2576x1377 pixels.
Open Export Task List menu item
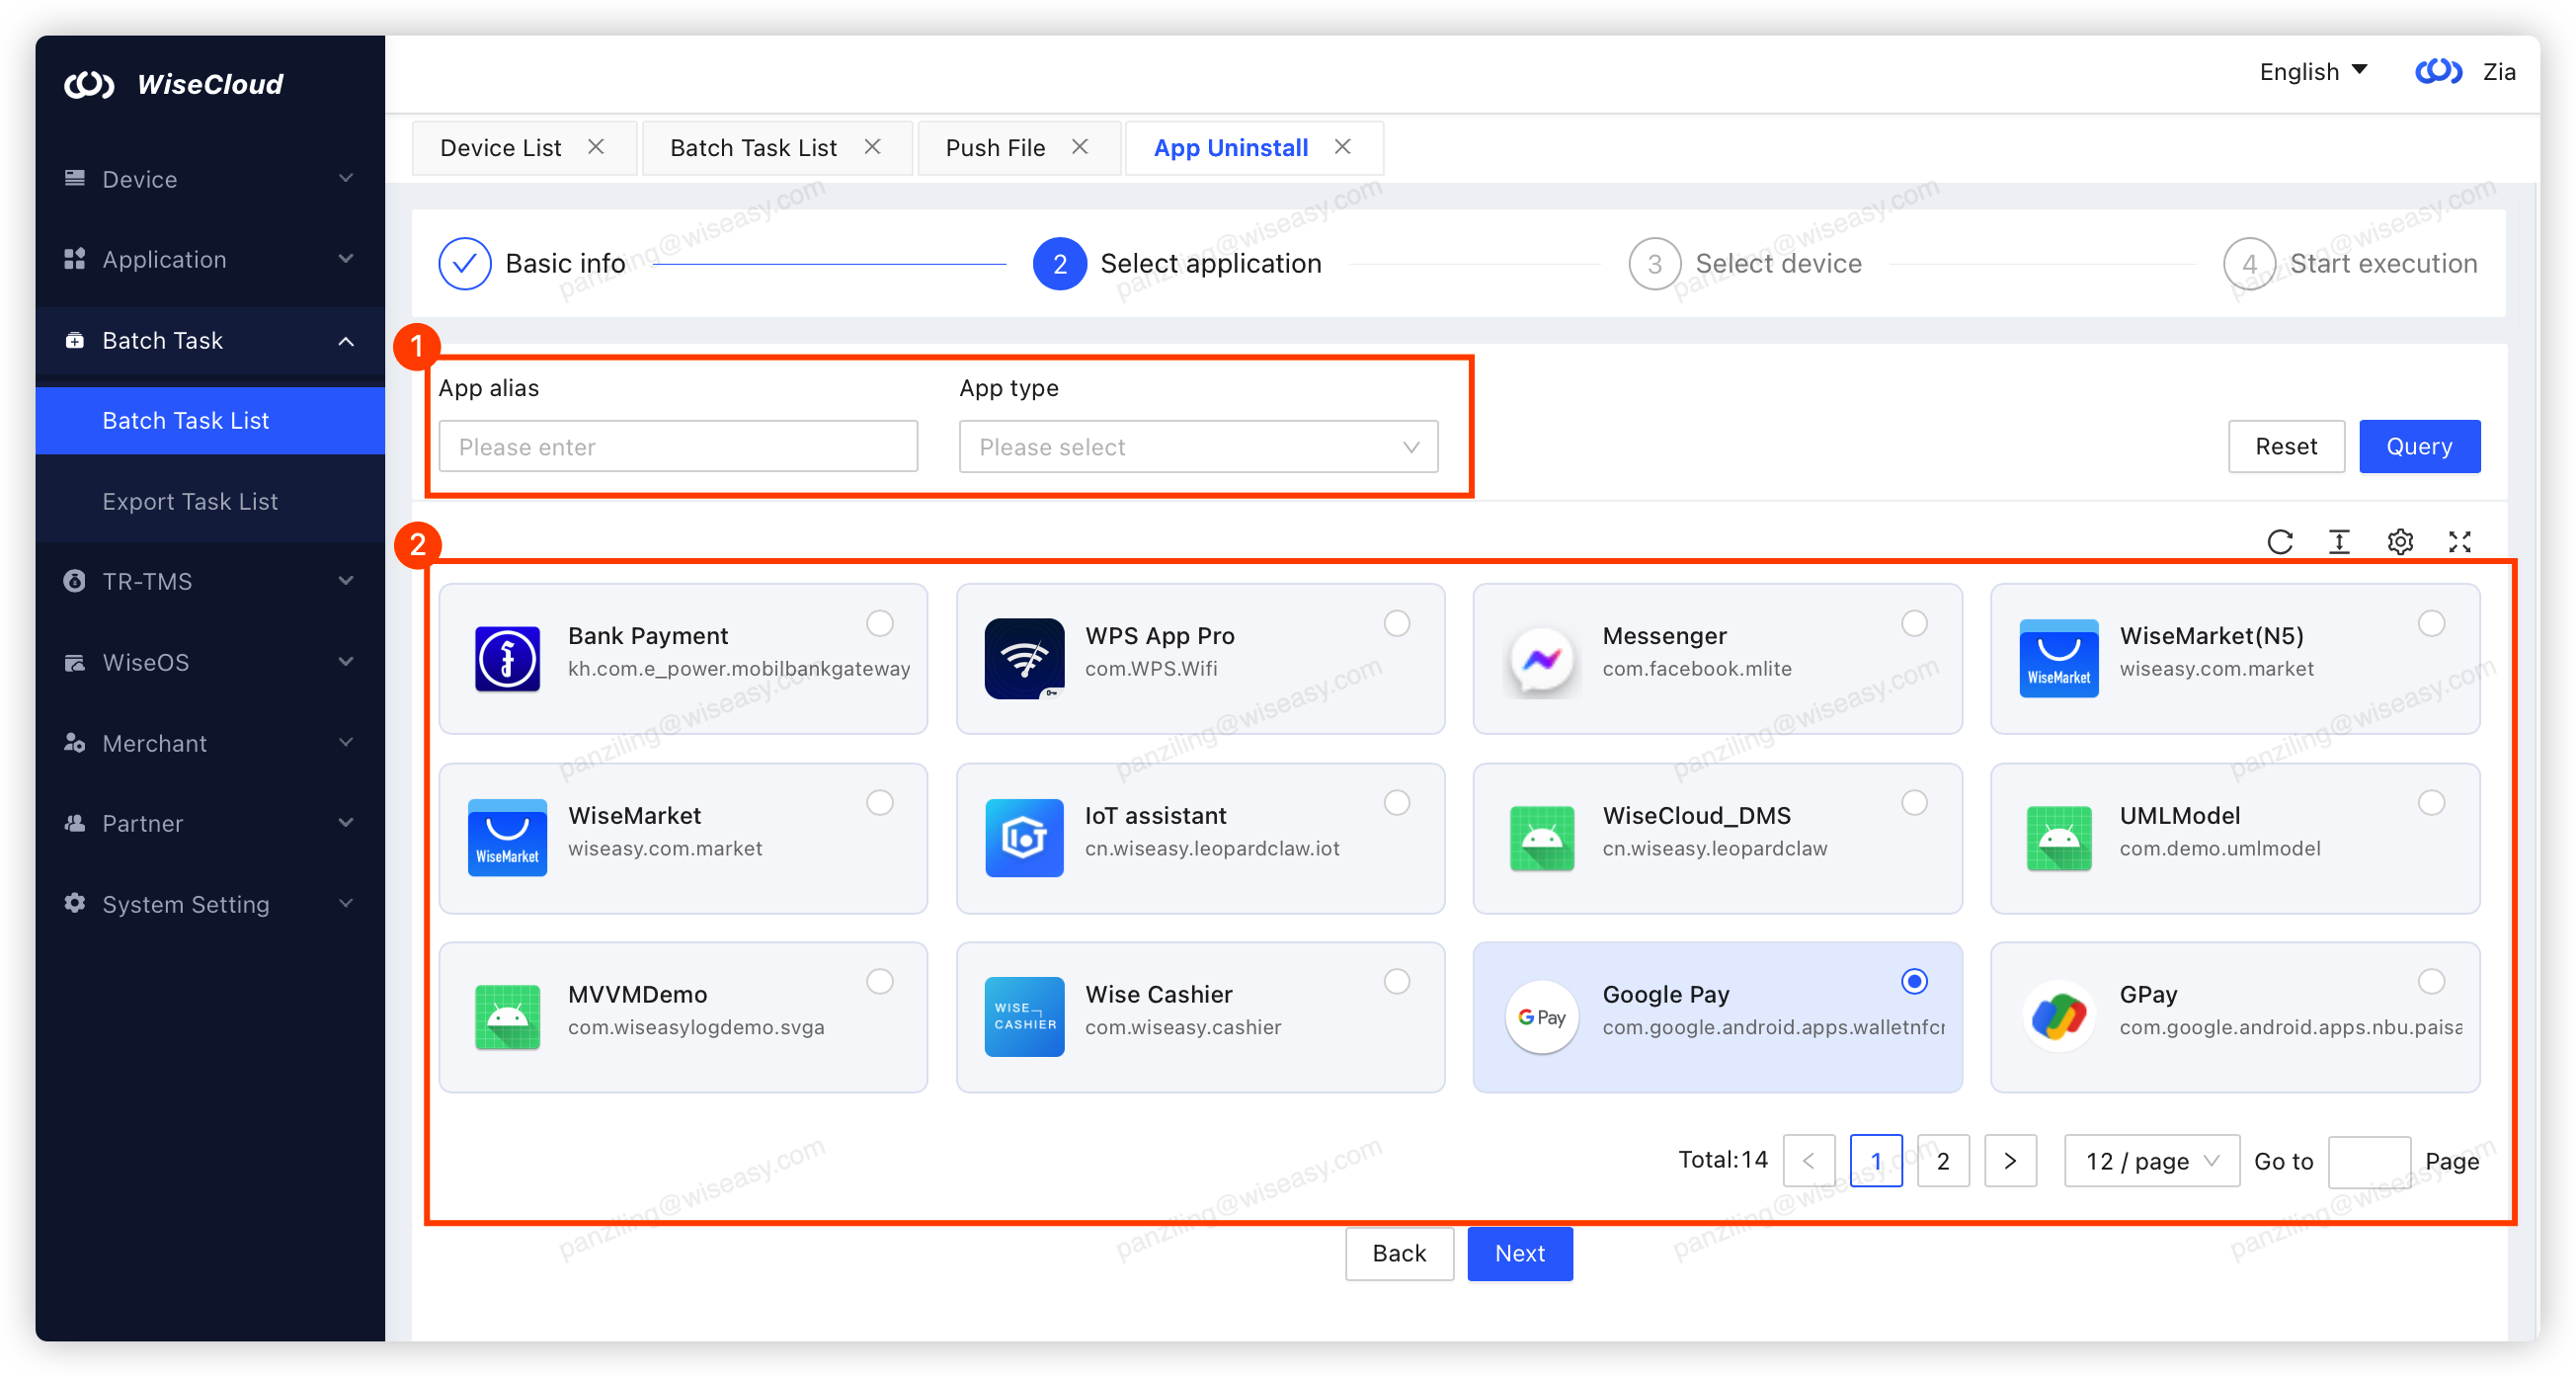[190, 501]
